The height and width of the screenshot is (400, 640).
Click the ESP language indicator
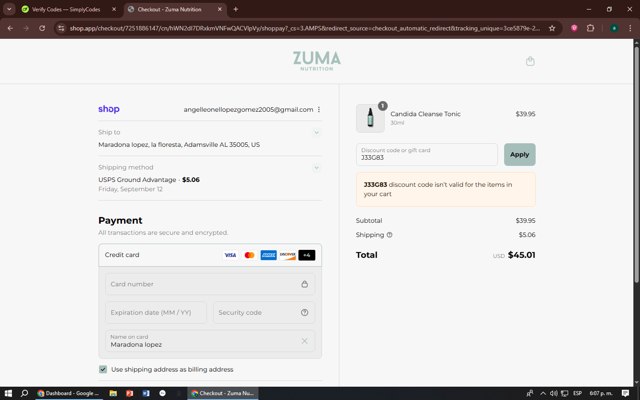(577, 393)
